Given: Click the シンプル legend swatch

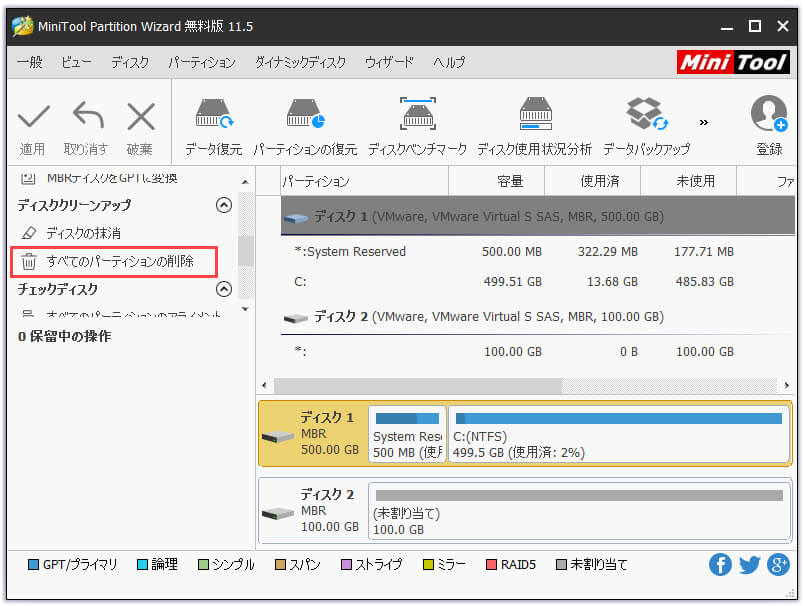Looking at the screenshot, I should [x=203, y=565].
